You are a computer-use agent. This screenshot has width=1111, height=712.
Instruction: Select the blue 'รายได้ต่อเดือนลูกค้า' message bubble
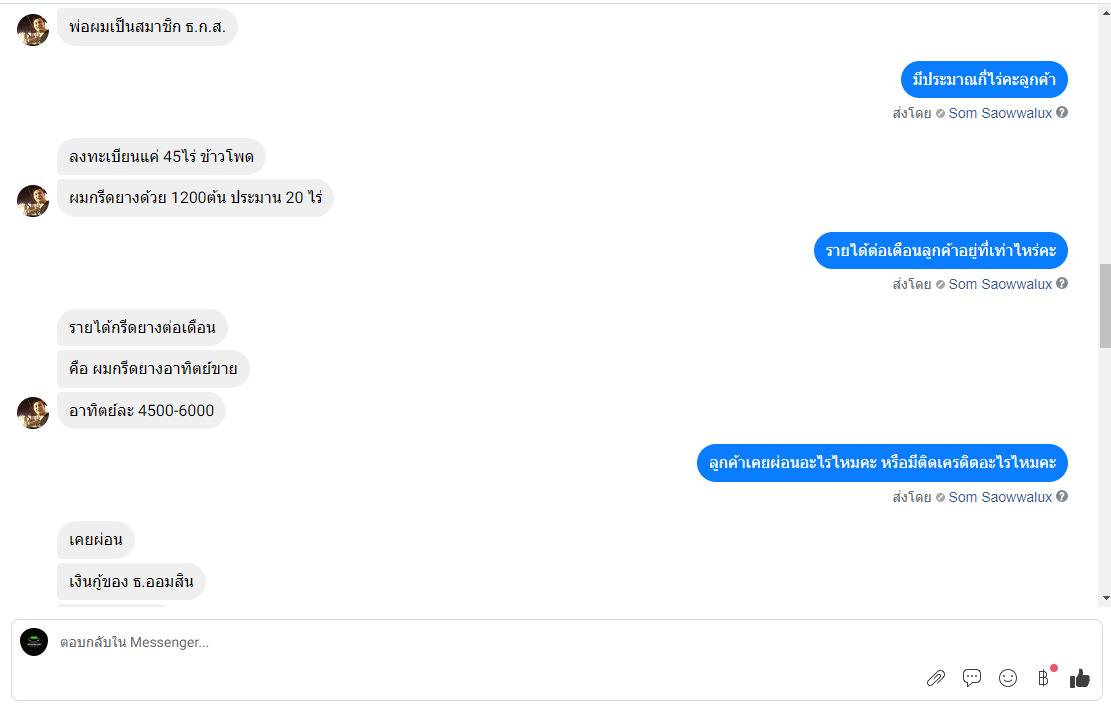pyautogui.click(x=940, y=250)
